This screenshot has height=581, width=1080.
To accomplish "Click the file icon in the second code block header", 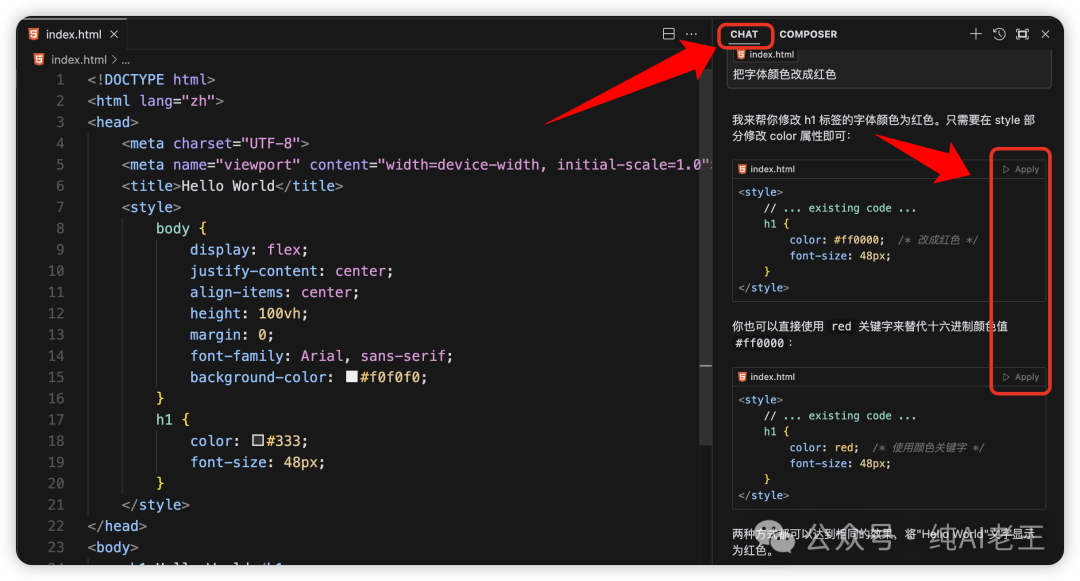I will click(x=742, y=377).
